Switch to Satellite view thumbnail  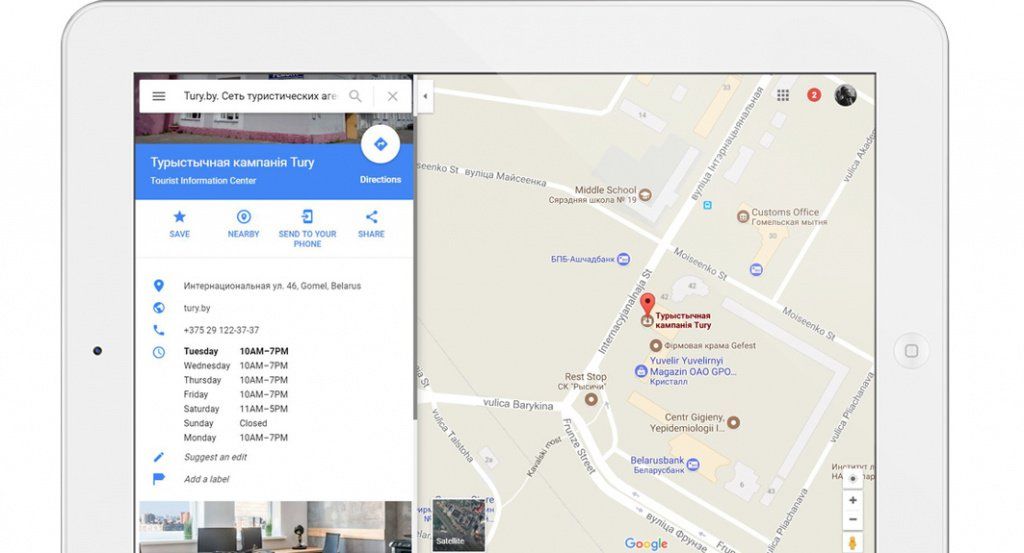[x=458, y=524]
